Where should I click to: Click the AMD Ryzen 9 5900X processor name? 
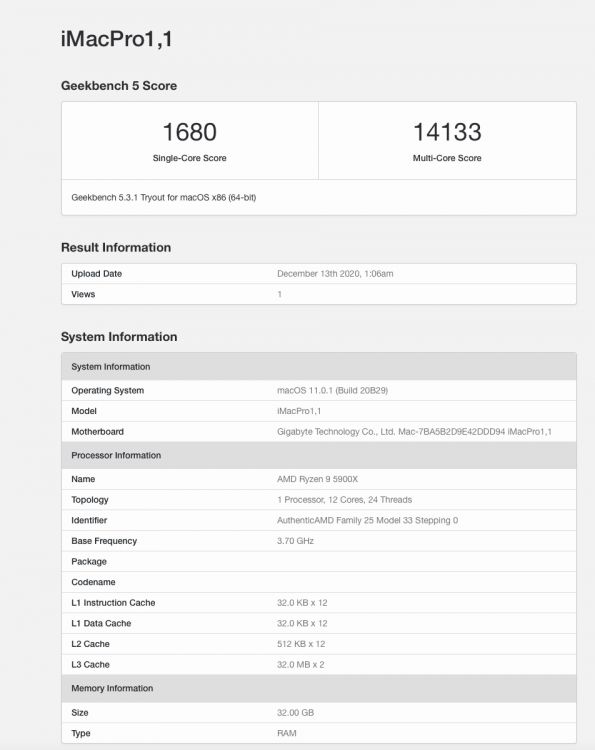coord(317,479)
